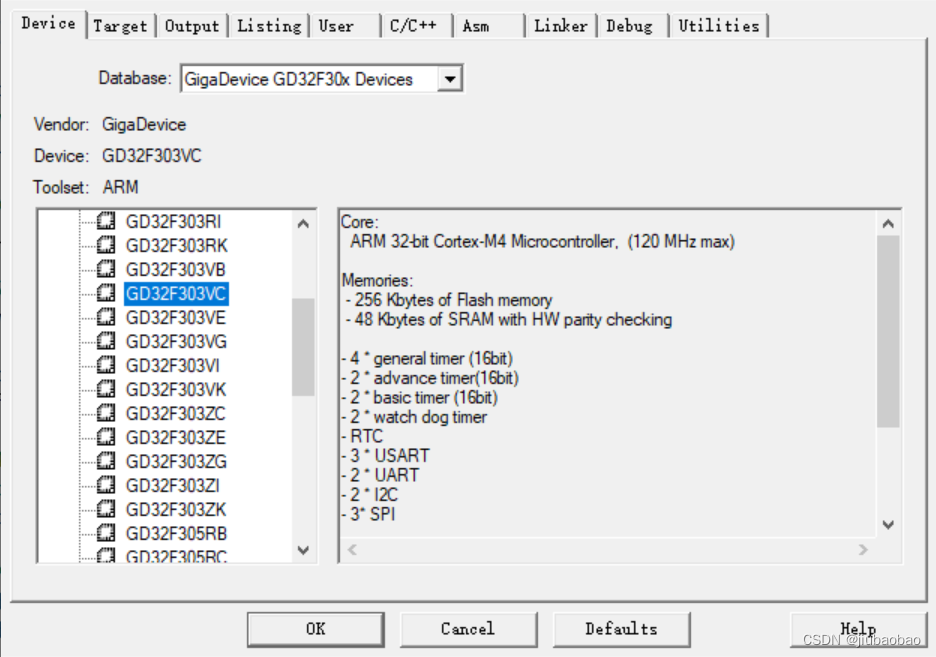Screen dimensions: 936x657
Task: Click the chip icon beside GD32F303ZK
Action: 106,509
